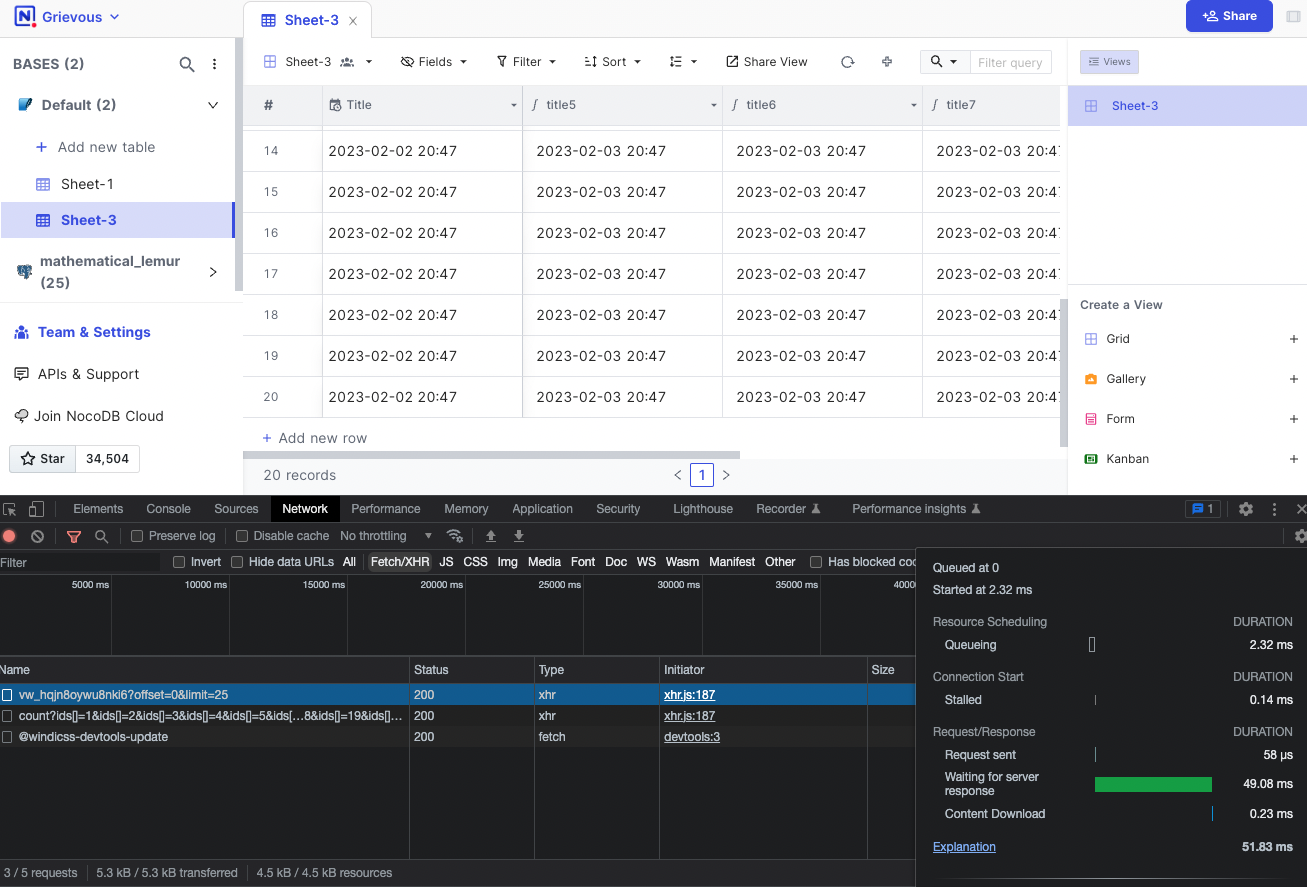Click the Star GitHub button

point(42,459)
